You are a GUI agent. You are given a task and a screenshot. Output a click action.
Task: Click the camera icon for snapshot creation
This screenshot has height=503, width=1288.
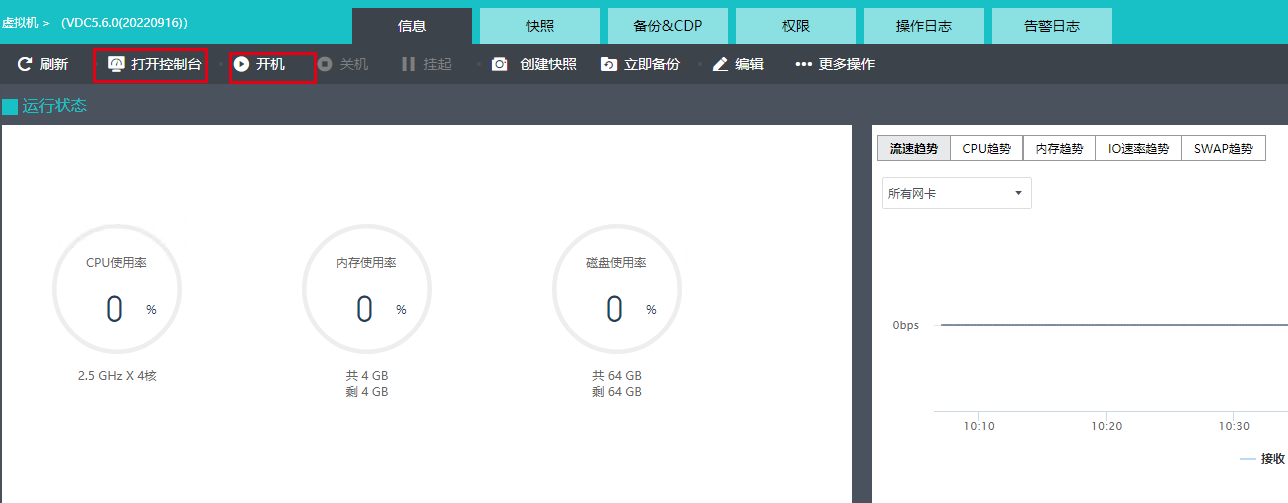[499, 65]
